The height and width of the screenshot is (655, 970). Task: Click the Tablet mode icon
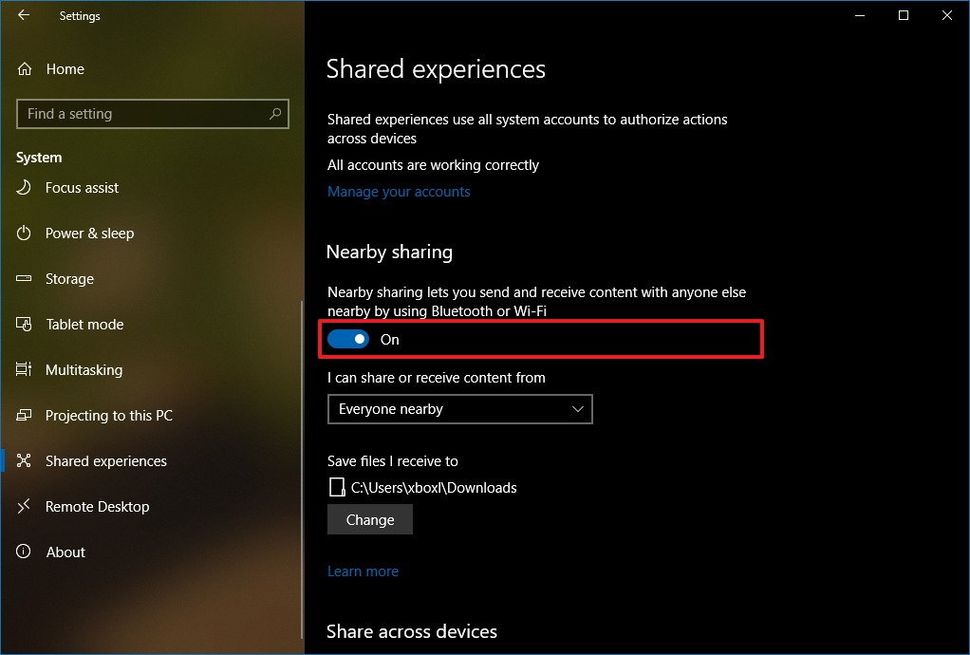click(x=24, y=324)
